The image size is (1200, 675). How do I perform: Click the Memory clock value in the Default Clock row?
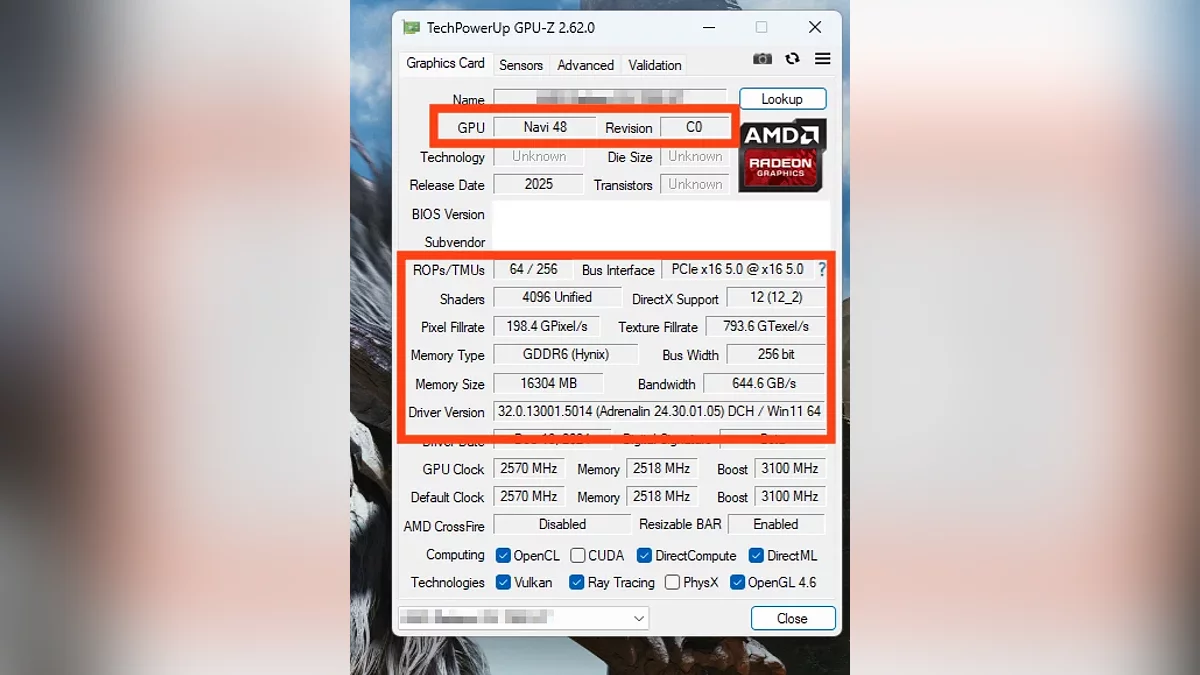point(662,496)
